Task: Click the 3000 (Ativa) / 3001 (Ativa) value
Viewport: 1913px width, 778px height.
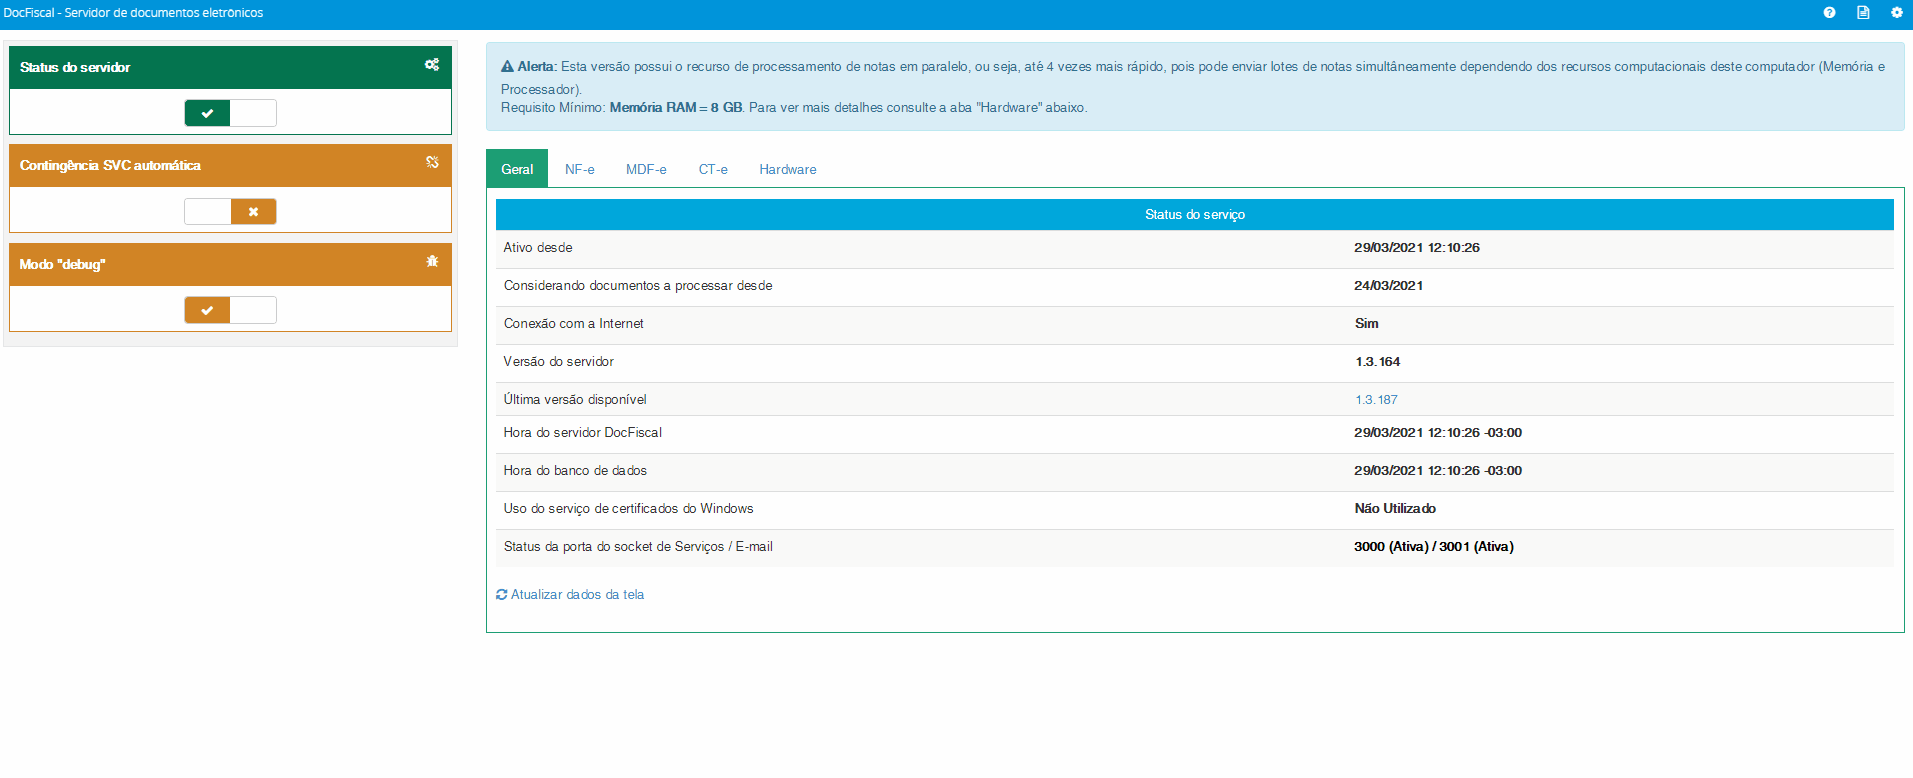Action: pos(1434,547)
